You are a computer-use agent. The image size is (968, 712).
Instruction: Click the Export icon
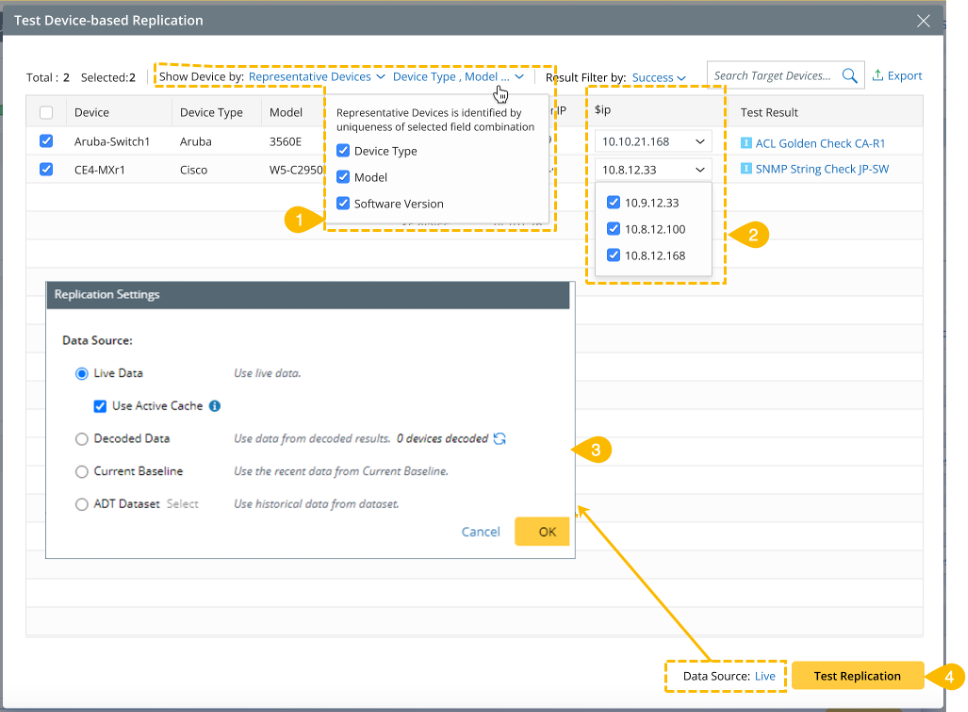click(878, 76)
